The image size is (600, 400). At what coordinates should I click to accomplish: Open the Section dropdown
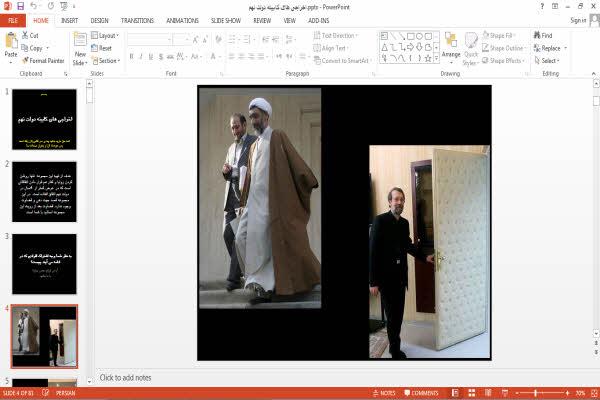[106, 60]
